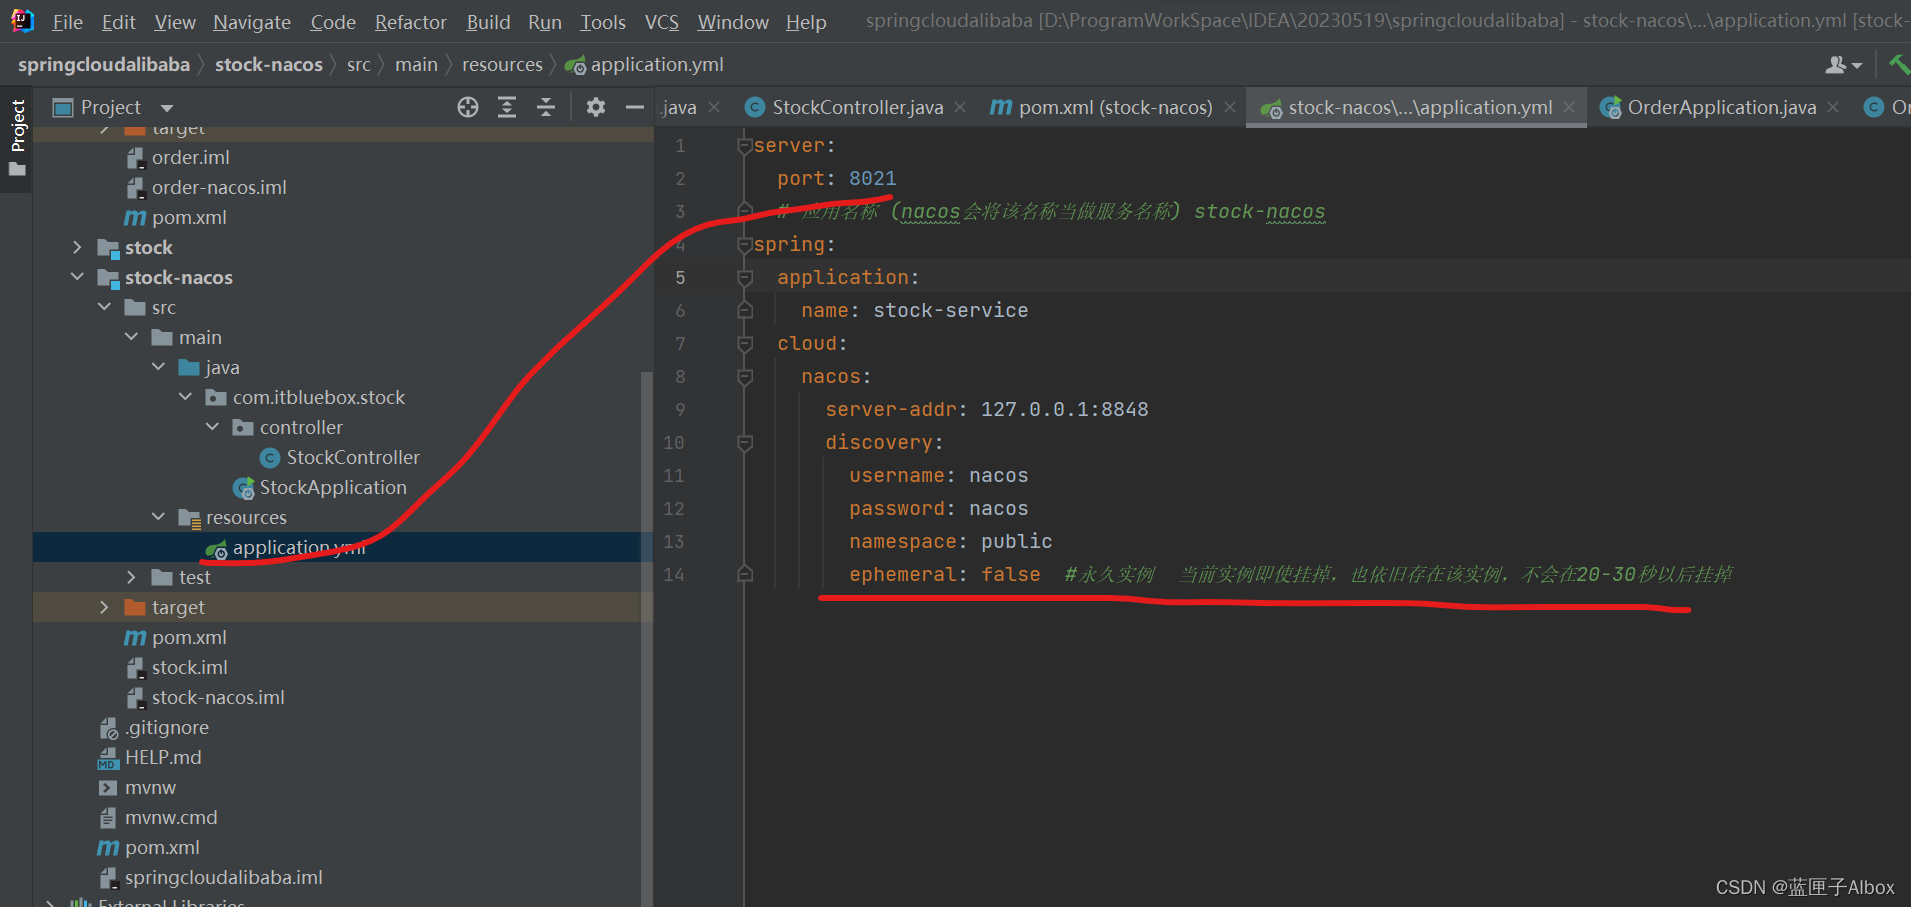Select stock-nacos.iml file
The width and height of the screenshot is (1911, 907).
[x=218, y=697]
